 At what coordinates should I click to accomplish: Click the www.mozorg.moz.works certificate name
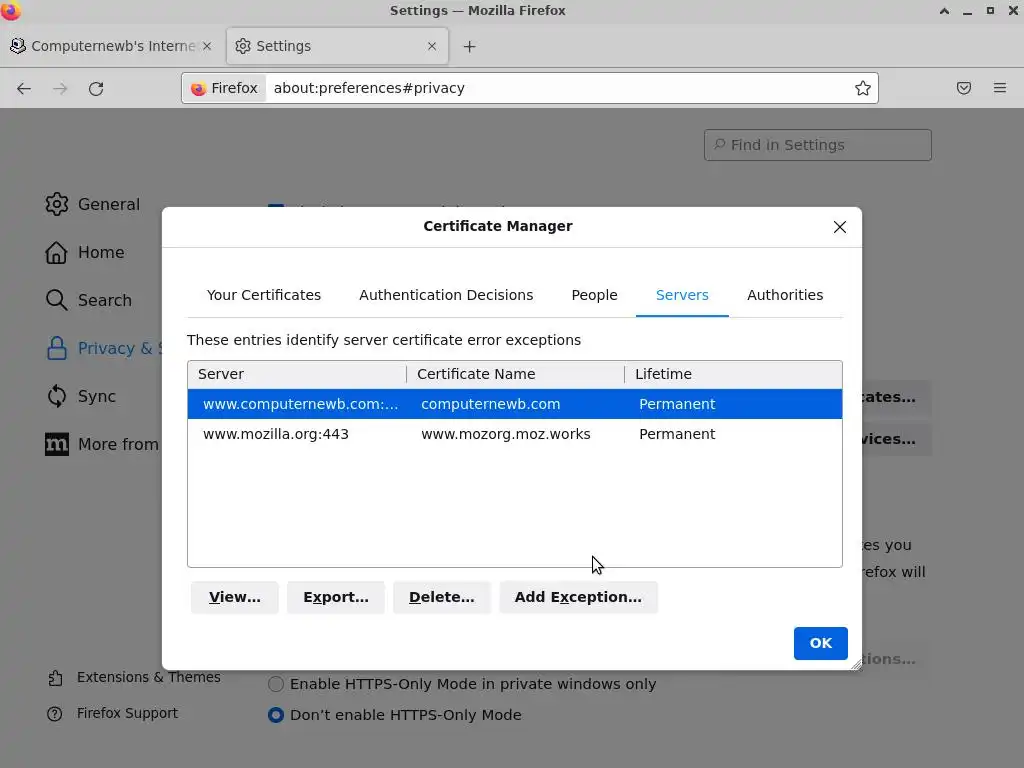pos(505,434)
